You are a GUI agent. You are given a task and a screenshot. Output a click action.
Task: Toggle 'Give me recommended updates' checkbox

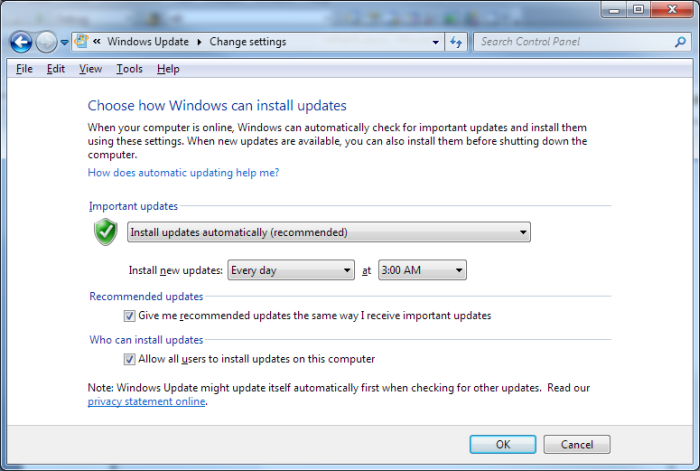129,316
